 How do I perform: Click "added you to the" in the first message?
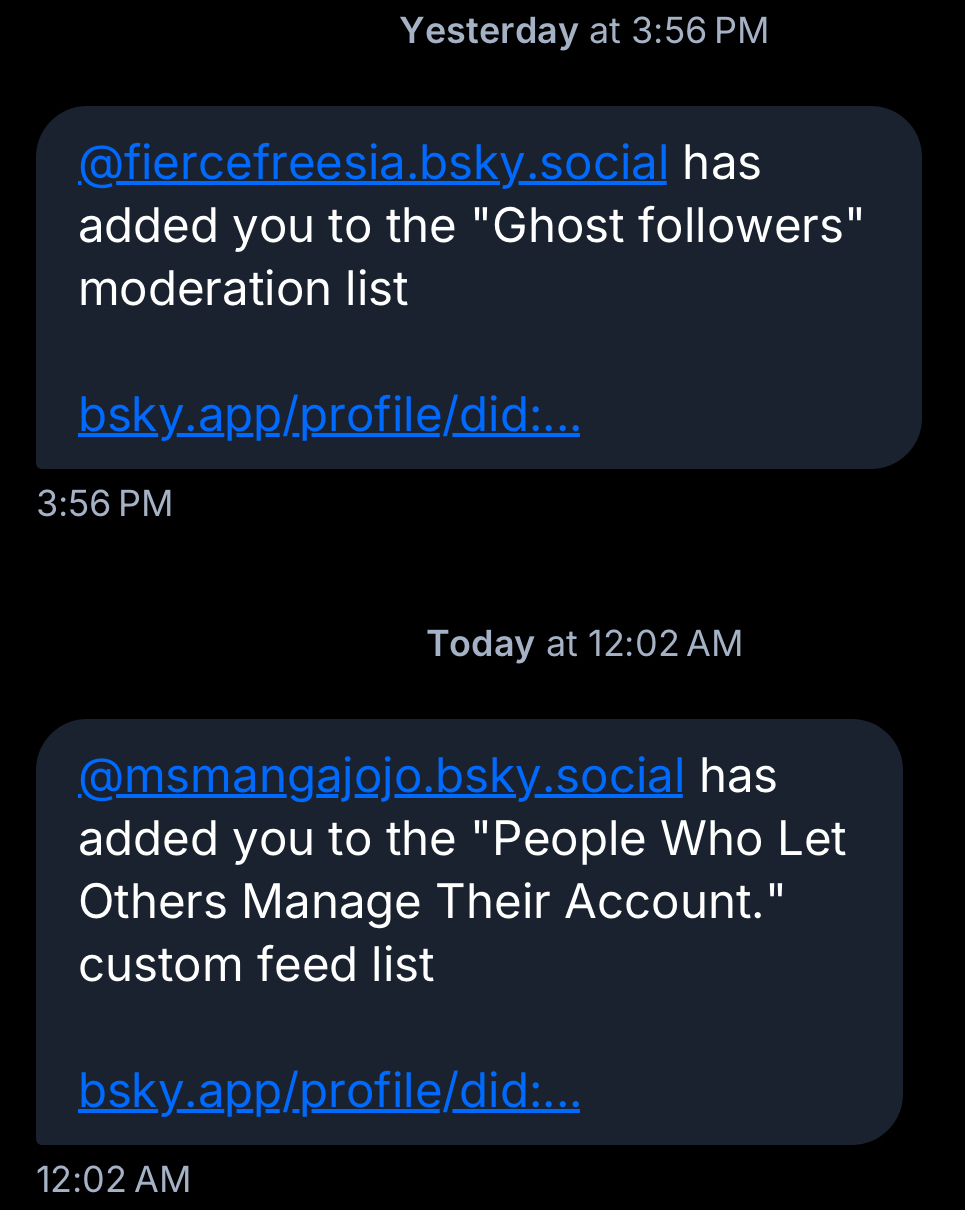tap(265, 227)
